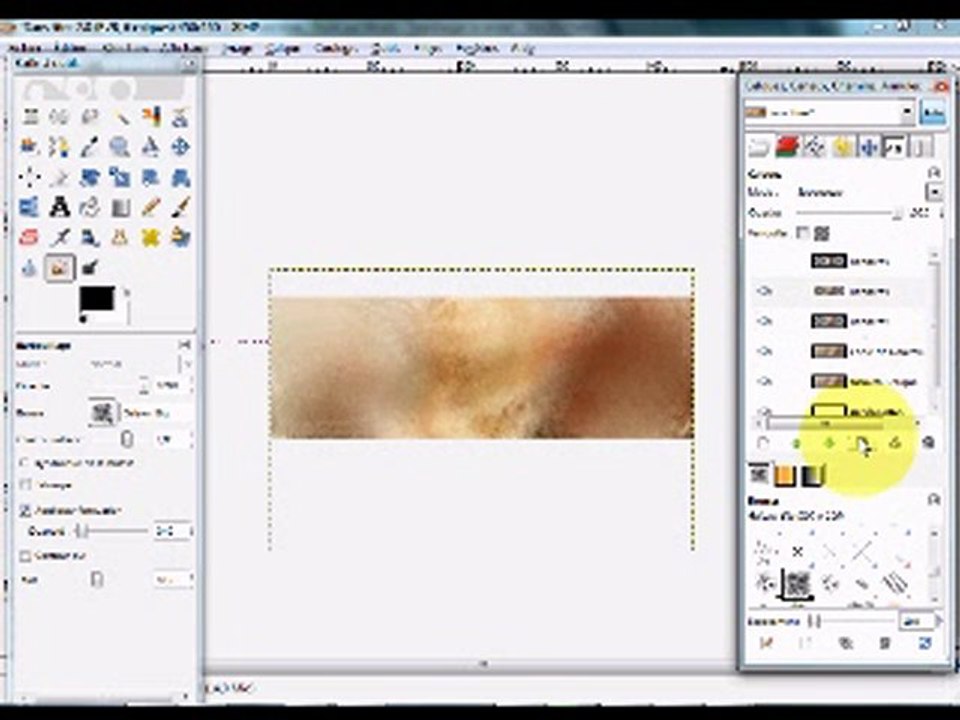Open the Layer menu

click(282, 49)
